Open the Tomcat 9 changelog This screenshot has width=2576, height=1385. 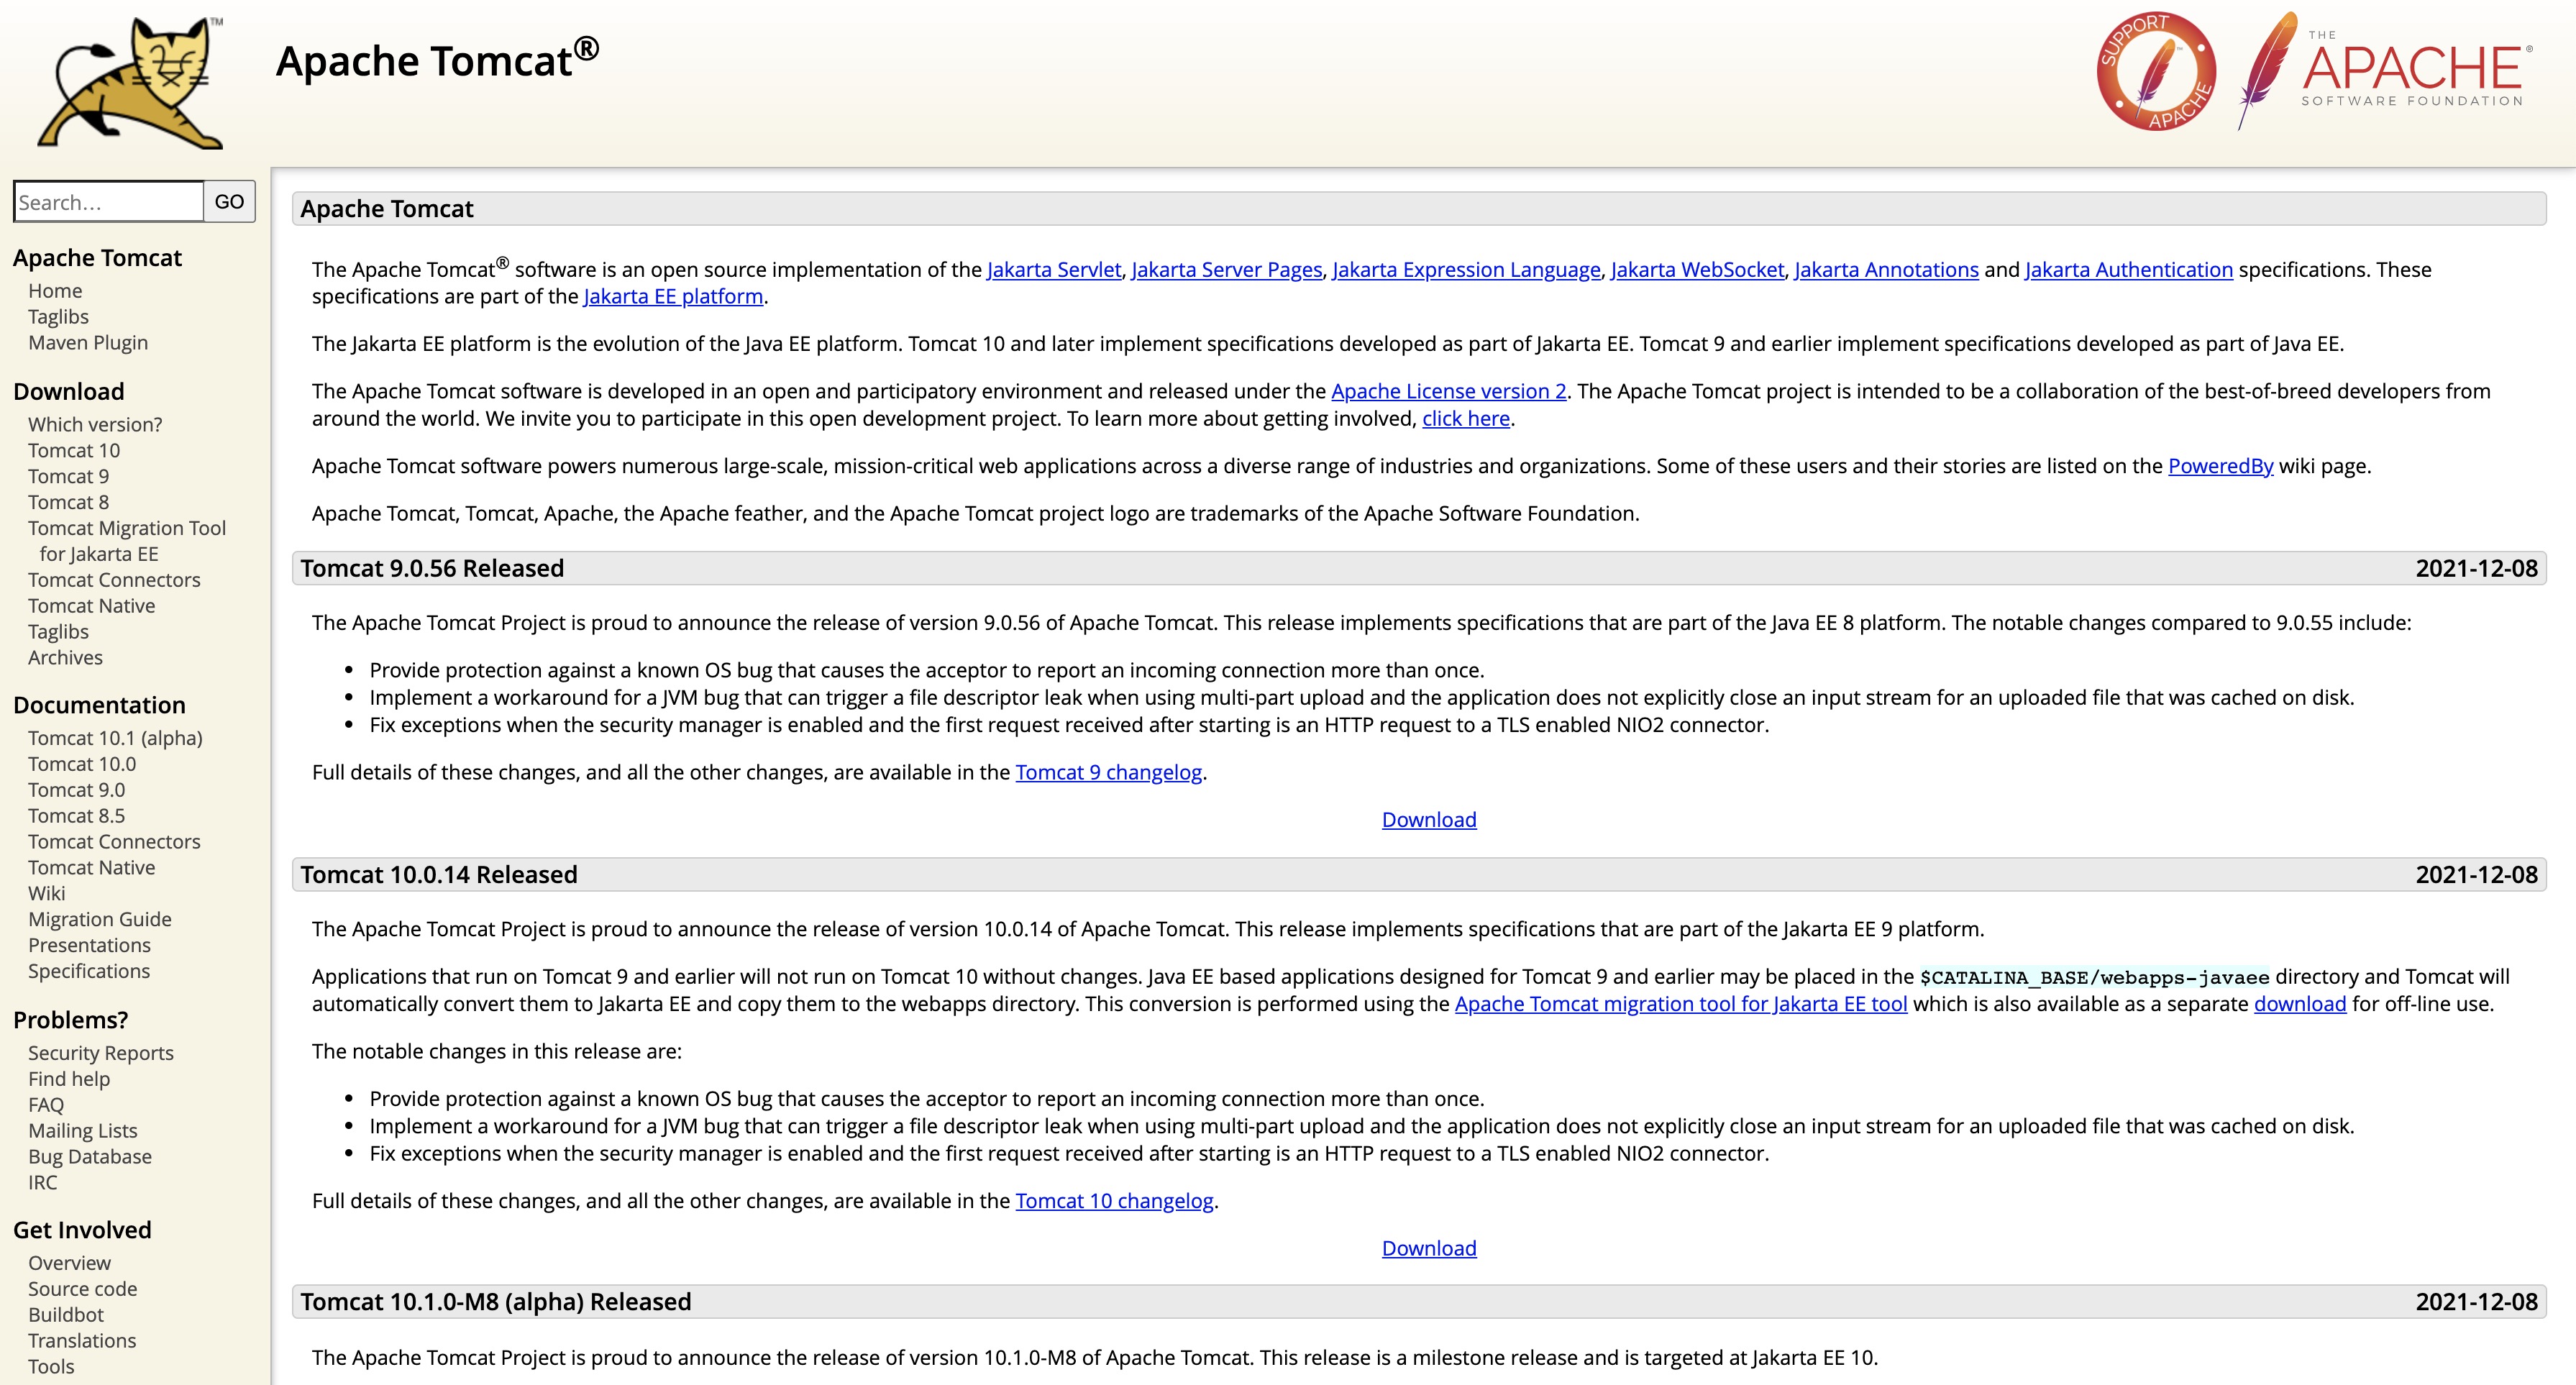(1109, 773)
